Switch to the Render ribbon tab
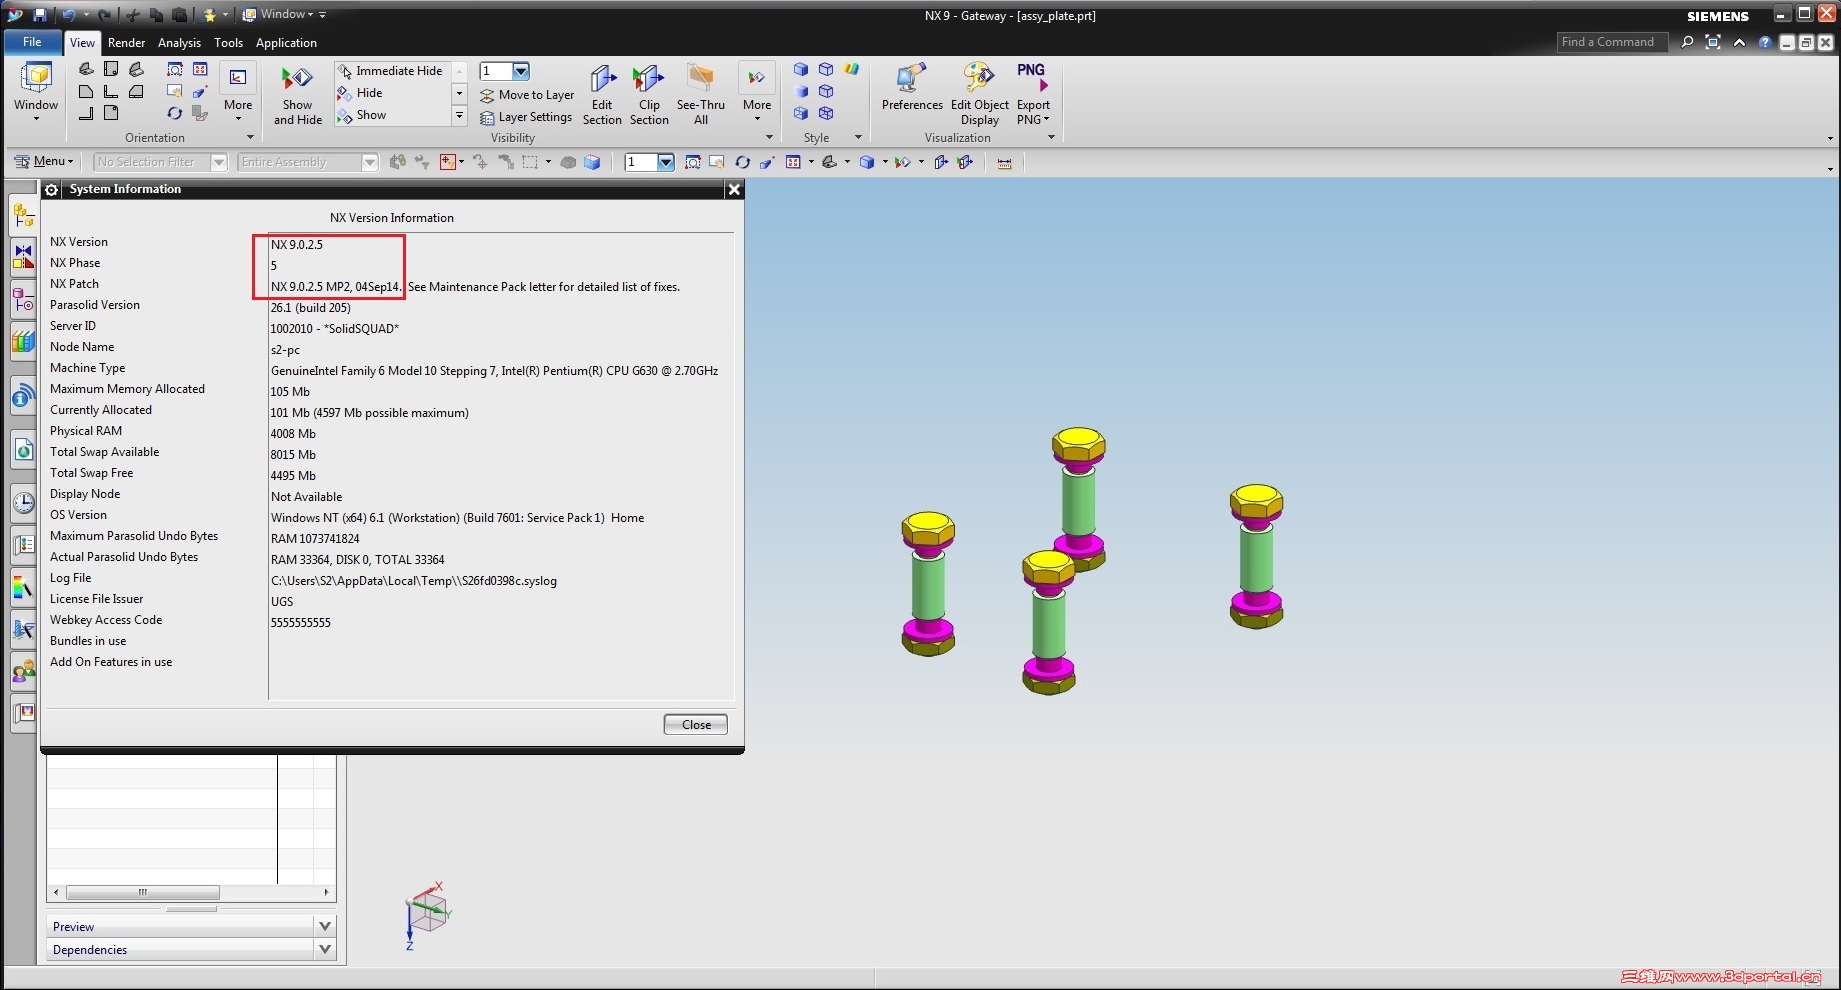This screenshot has width=1841, height=990. coord(126,42)
